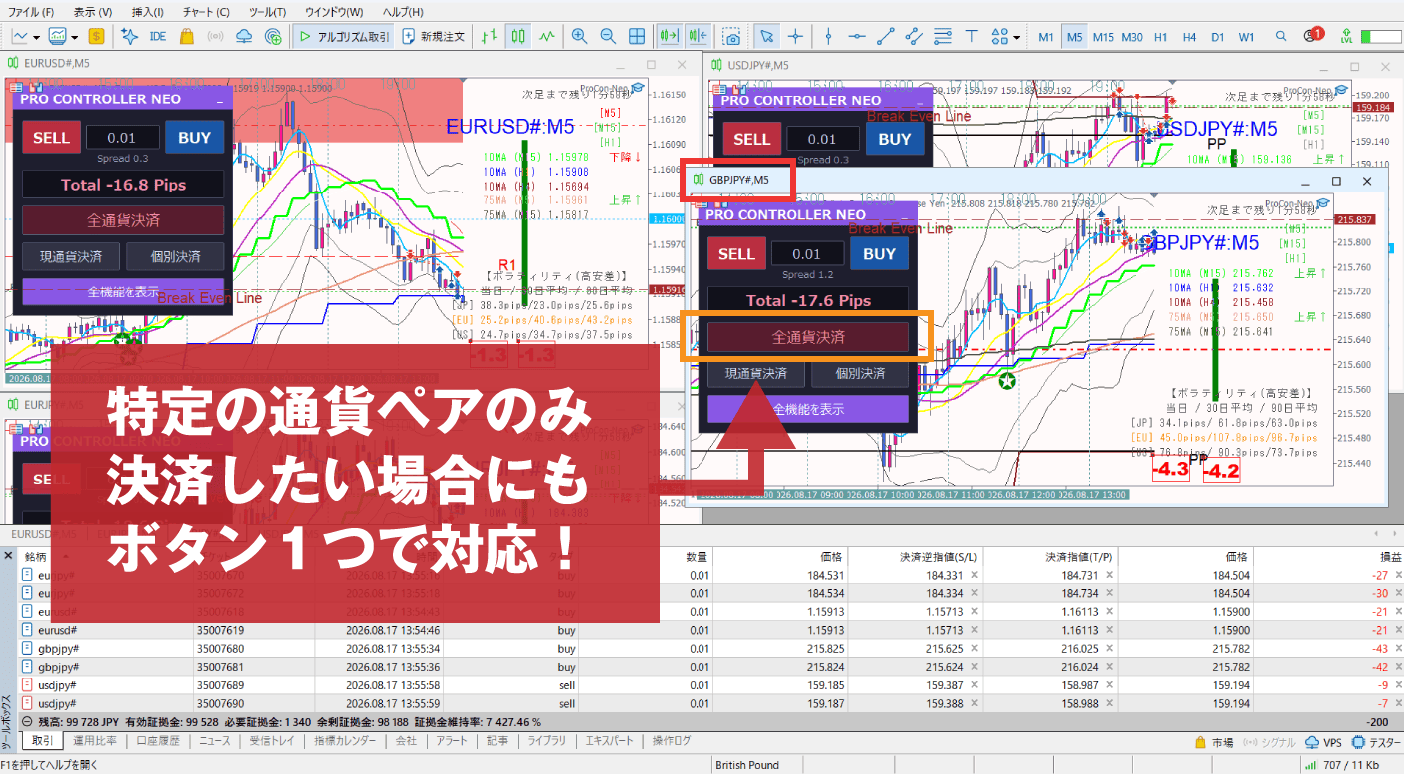The height and width of the screenshot is (774, 1404).
Task: Expand the shapes objects dropdown arrow
Action: [x=1016, y=38]
